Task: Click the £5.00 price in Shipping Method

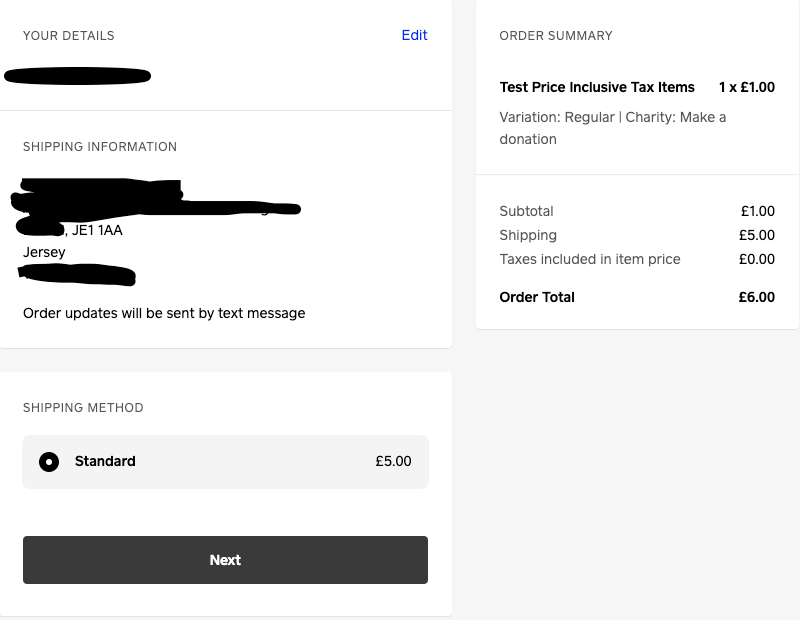Action: (393, 462)
